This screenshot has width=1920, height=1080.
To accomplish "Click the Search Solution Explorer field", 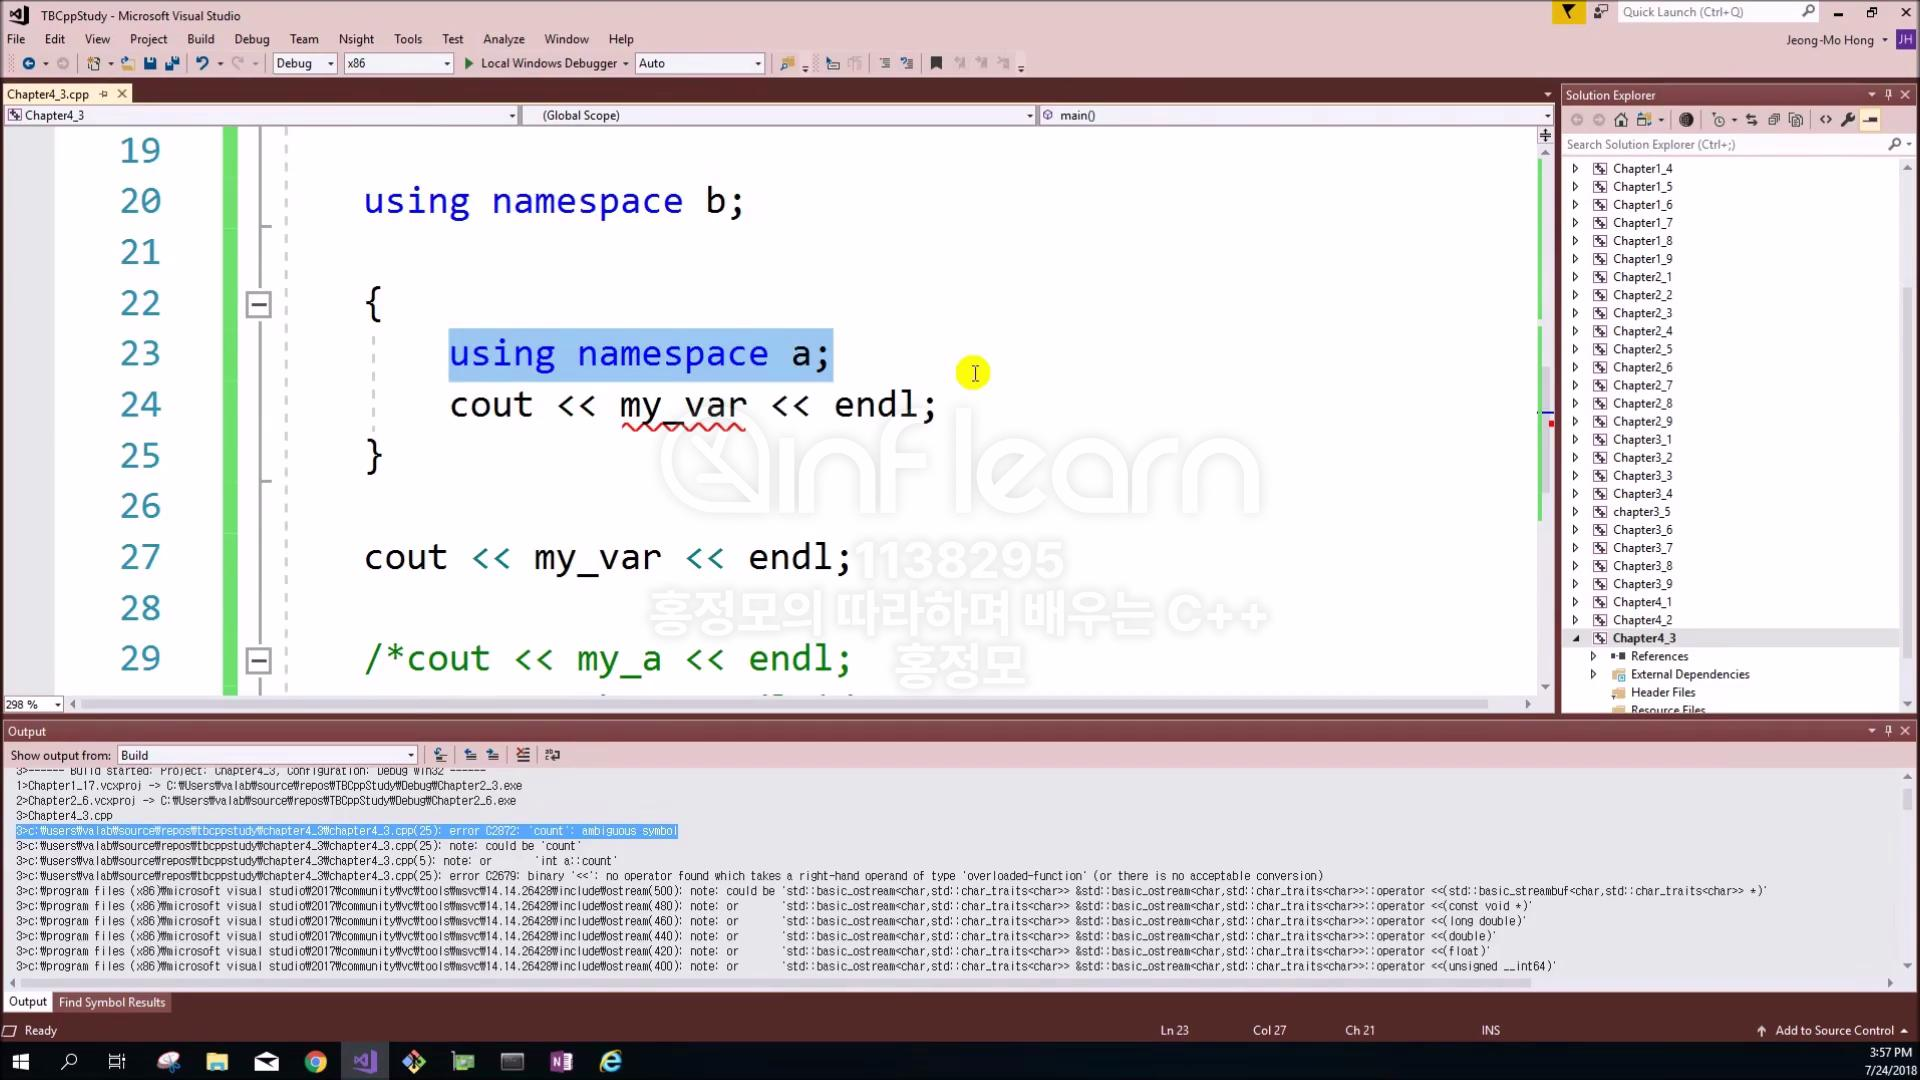I will coord(1724,144).
